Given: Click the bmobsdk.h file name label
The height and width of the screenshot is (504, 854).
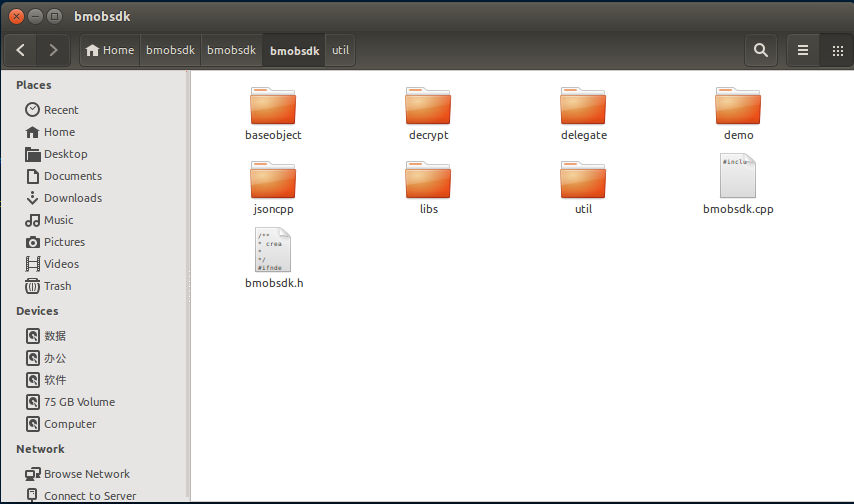Looking at the screenshot, I should (x=274, y=283).
